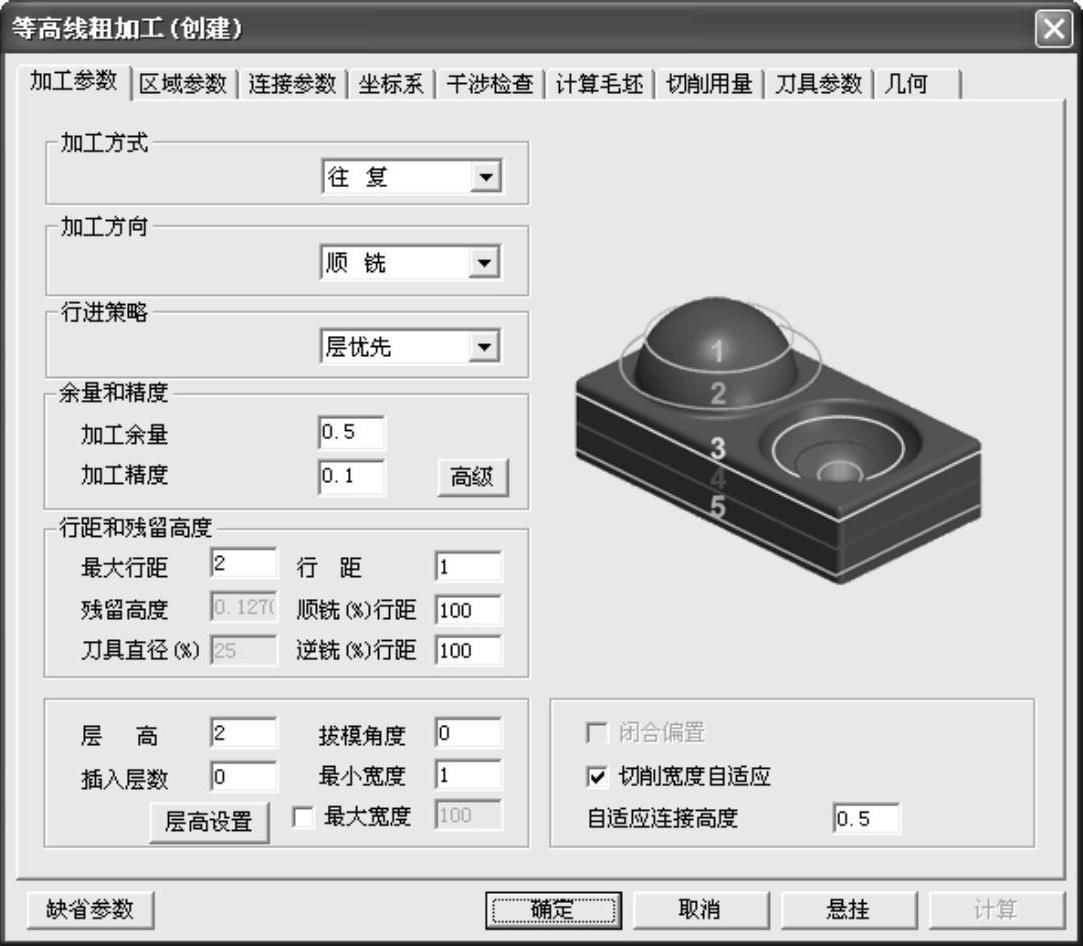1083x946 pixels.
Task: Click the 高级 button for precision
Action: pos(473,477)
